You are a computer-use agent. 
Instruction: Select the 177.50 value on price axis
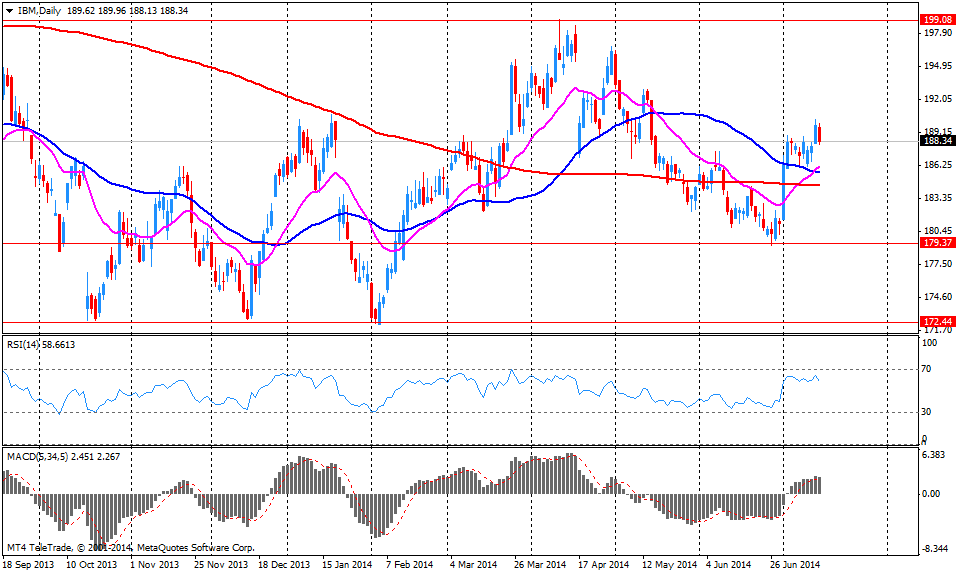938,264
